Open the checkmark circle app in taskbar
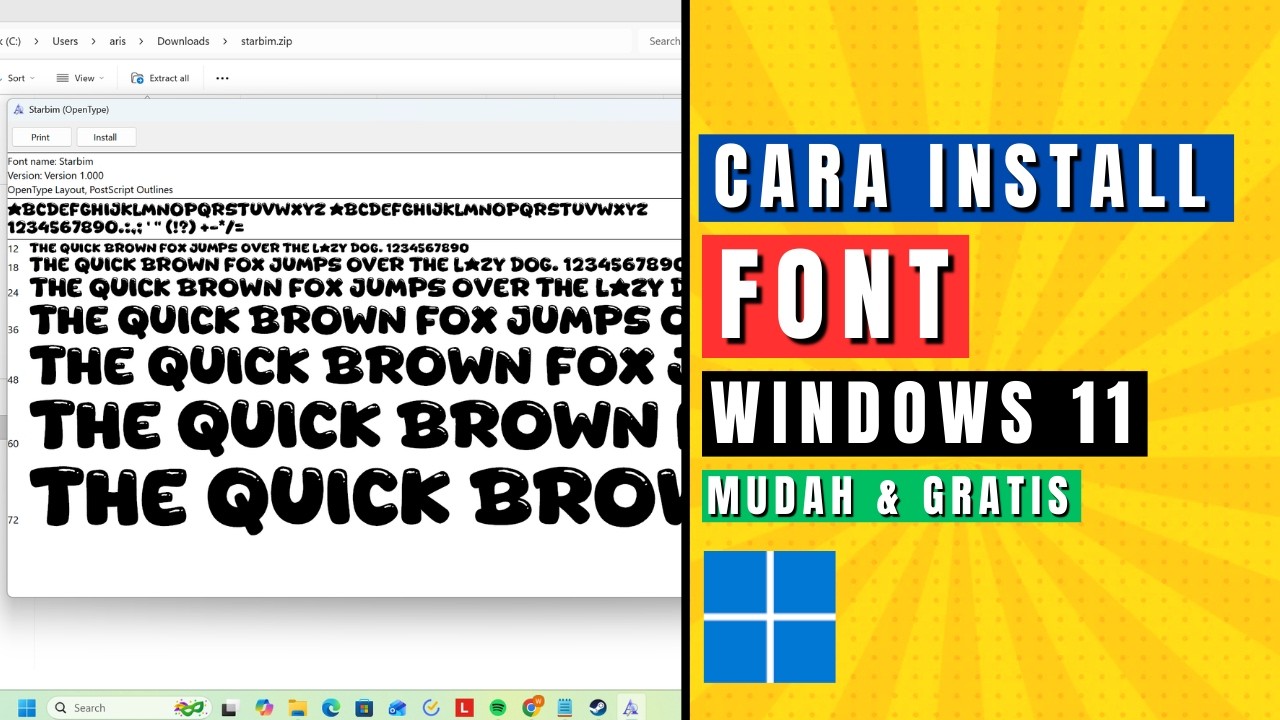 tap(431, 707)
